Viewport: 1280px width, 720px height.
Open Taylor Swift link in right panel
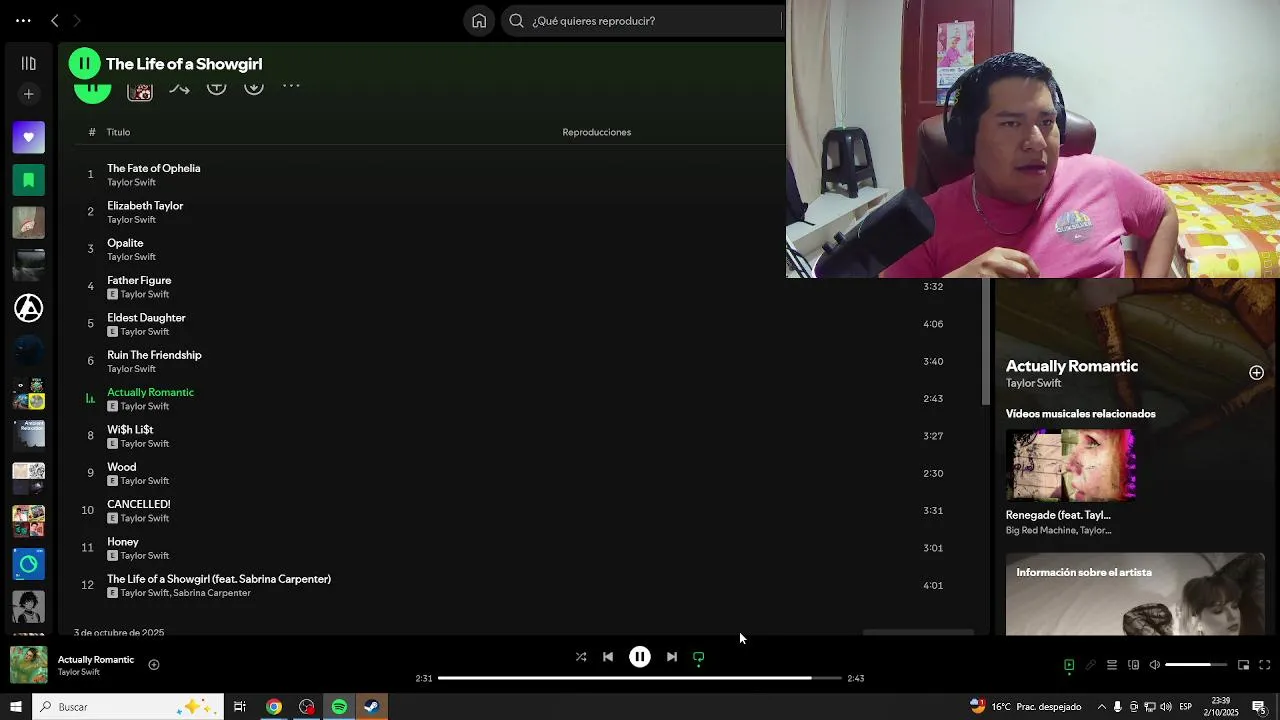[1033, 383]
